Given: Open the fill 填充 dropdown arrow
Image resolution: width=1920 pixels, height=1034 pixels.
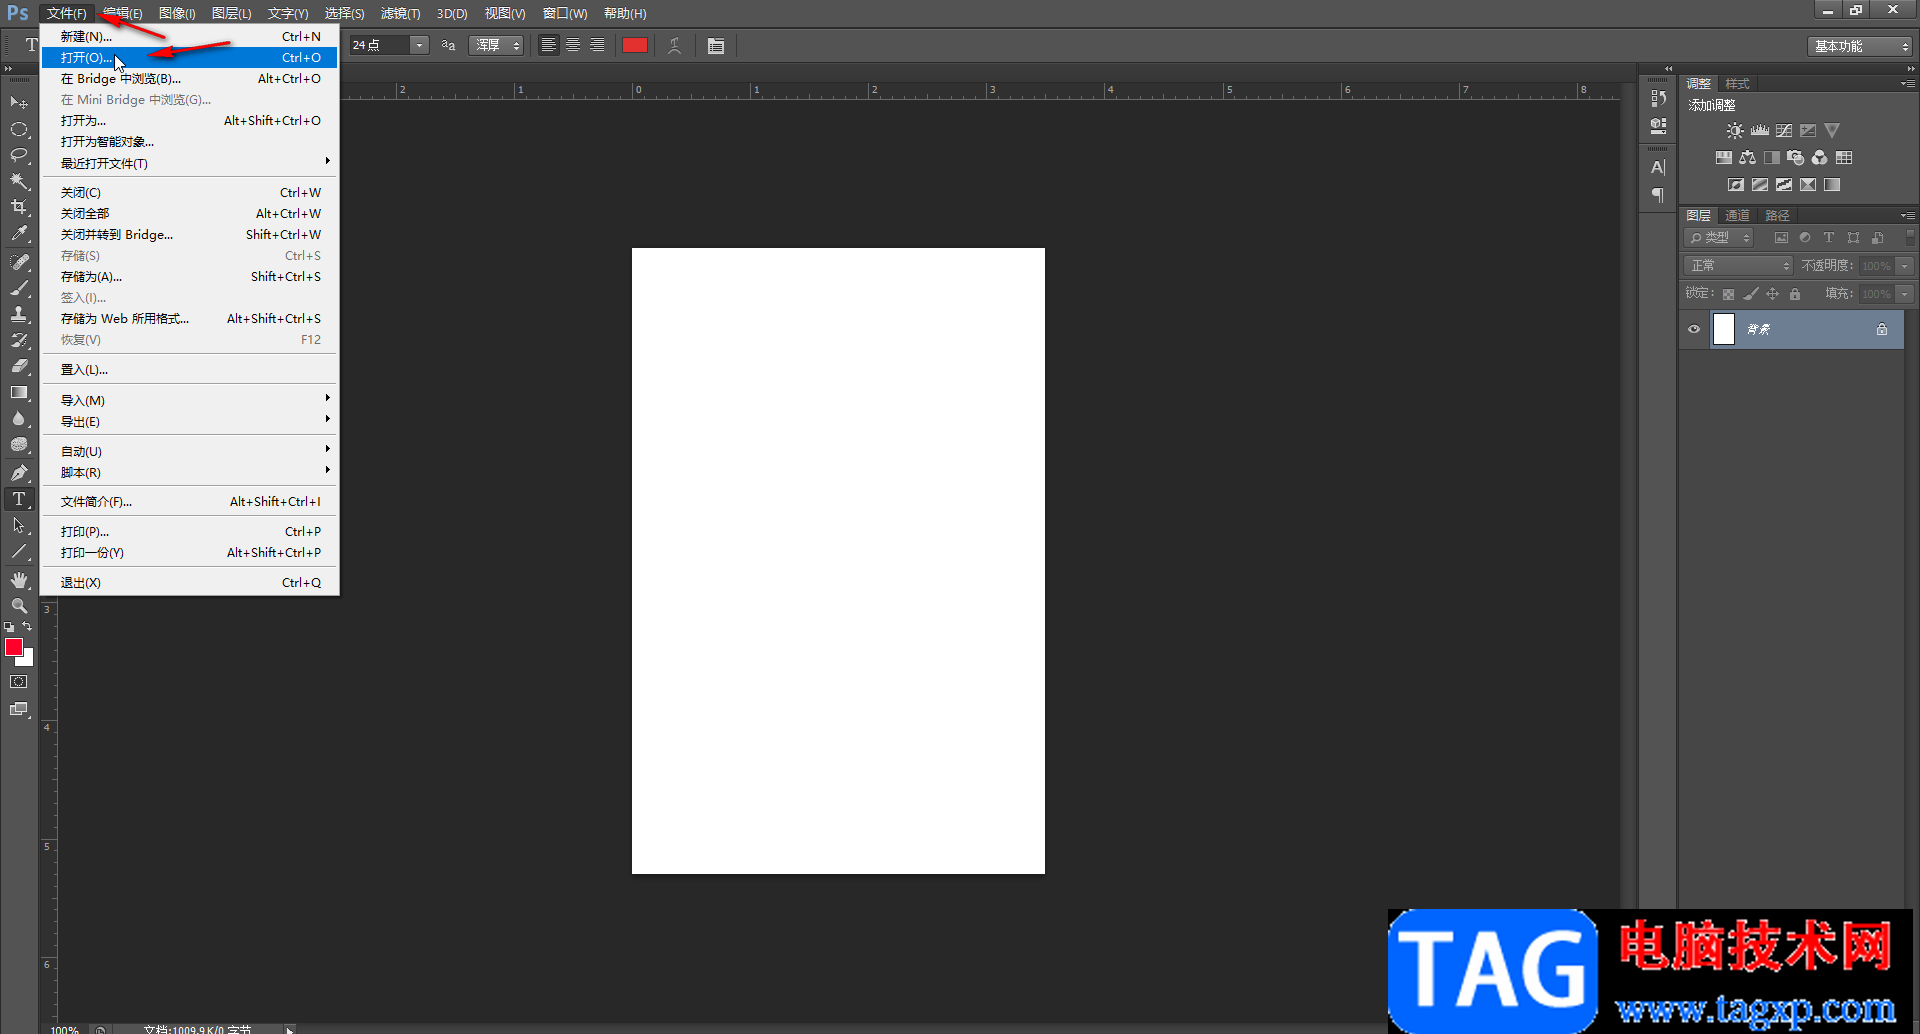Looking at the screenshot, I should pos(1905,294).
